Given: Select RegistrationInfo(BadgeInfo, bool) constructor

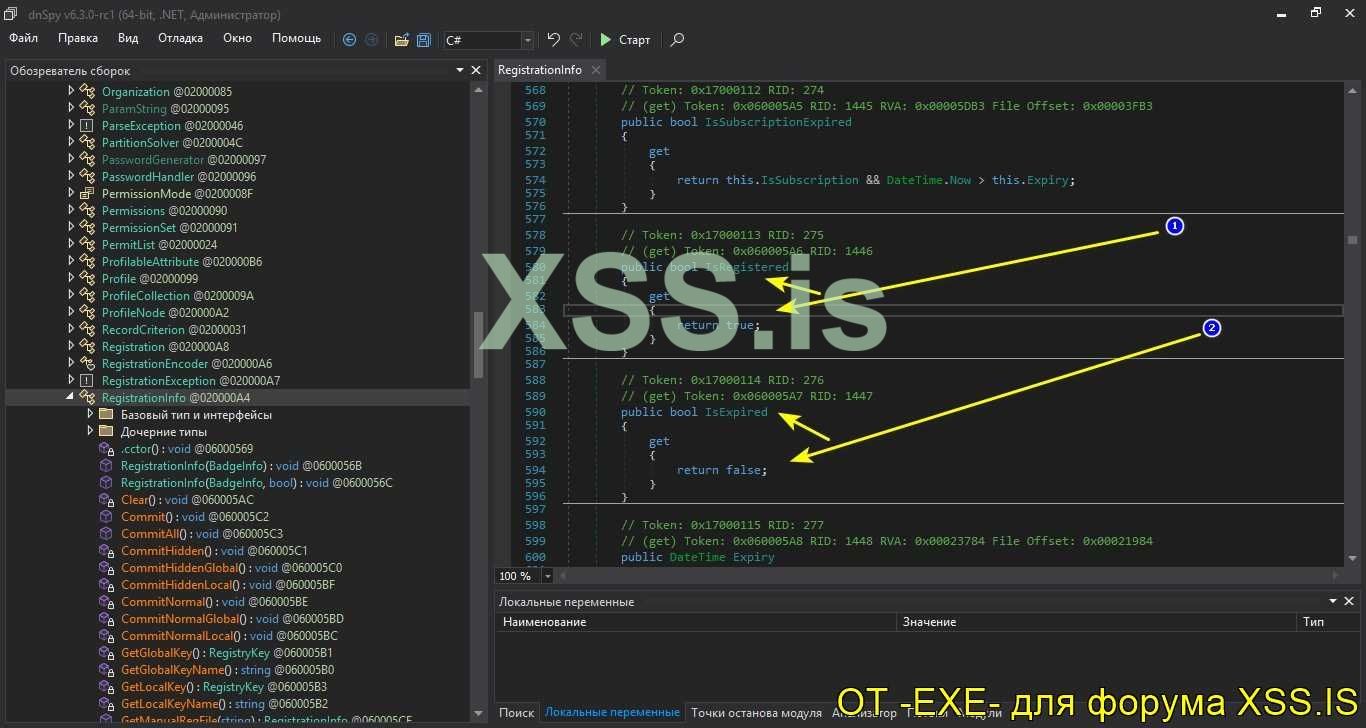Looking at the screenshot, I should pos(257,483).
